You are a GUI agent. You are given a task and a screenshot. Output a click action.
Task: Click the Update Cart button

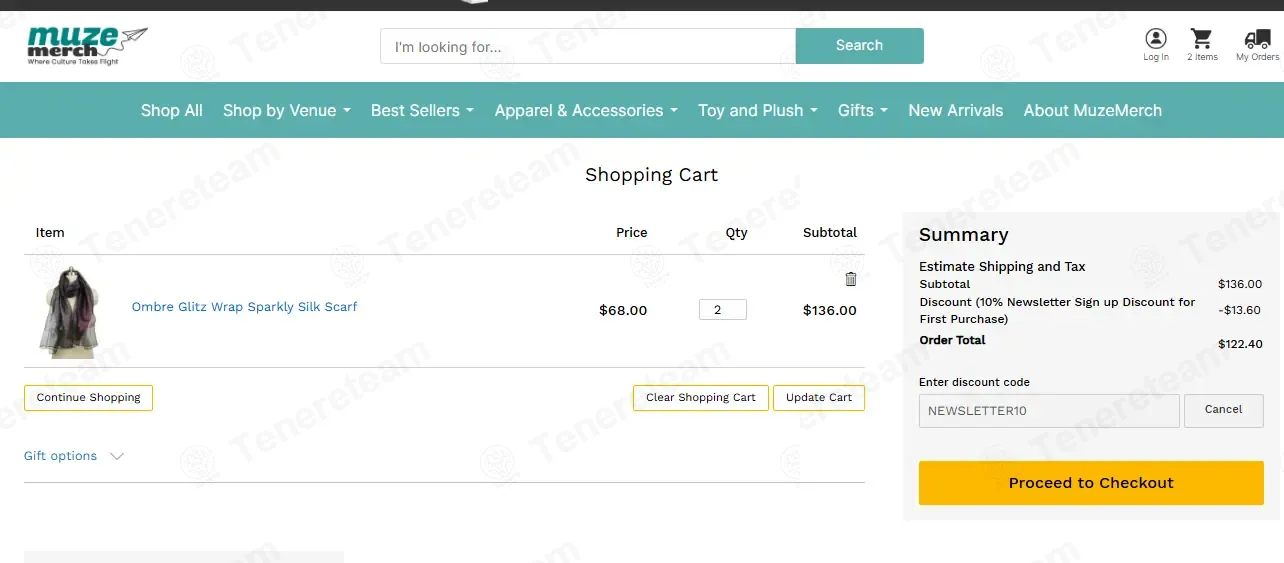(819, 398)
